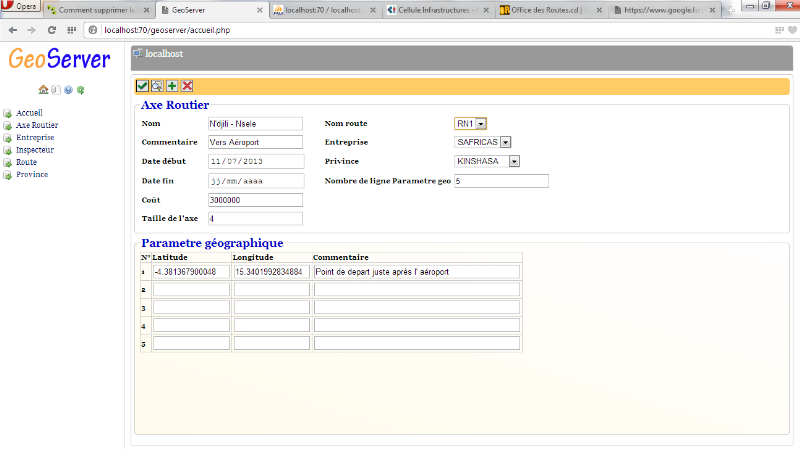Click the arrow icon beside Route
800x449 pixels.
[x=8, y=162]
